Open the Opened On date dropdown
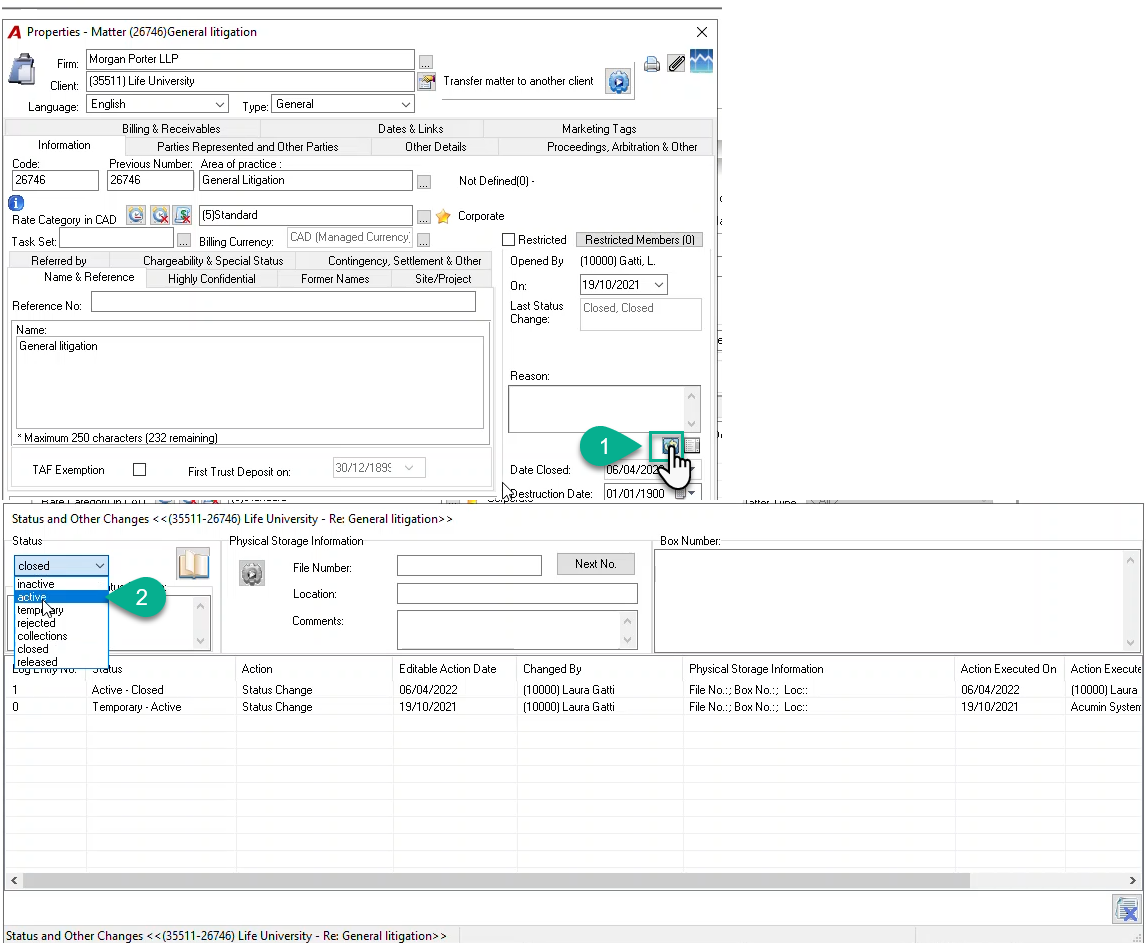Image resolution: width=1146 pixels, height=943 pixels. 659,284
